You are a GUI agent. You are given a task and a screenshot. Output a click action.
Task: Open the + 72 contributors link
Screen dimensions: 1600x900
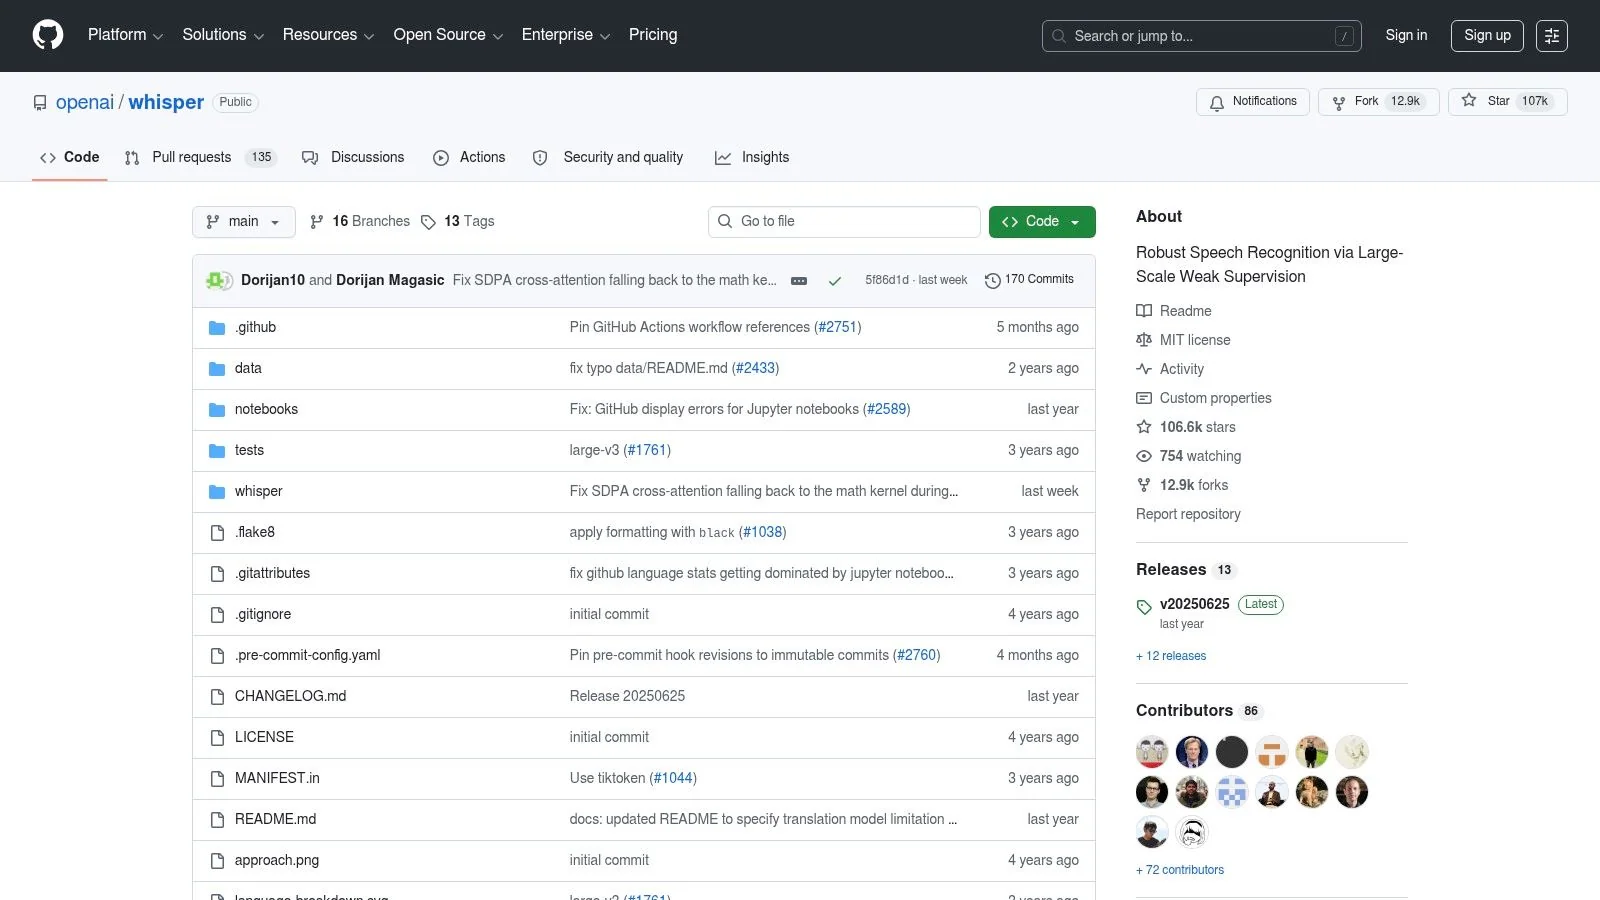click(x=1180, y=870)
